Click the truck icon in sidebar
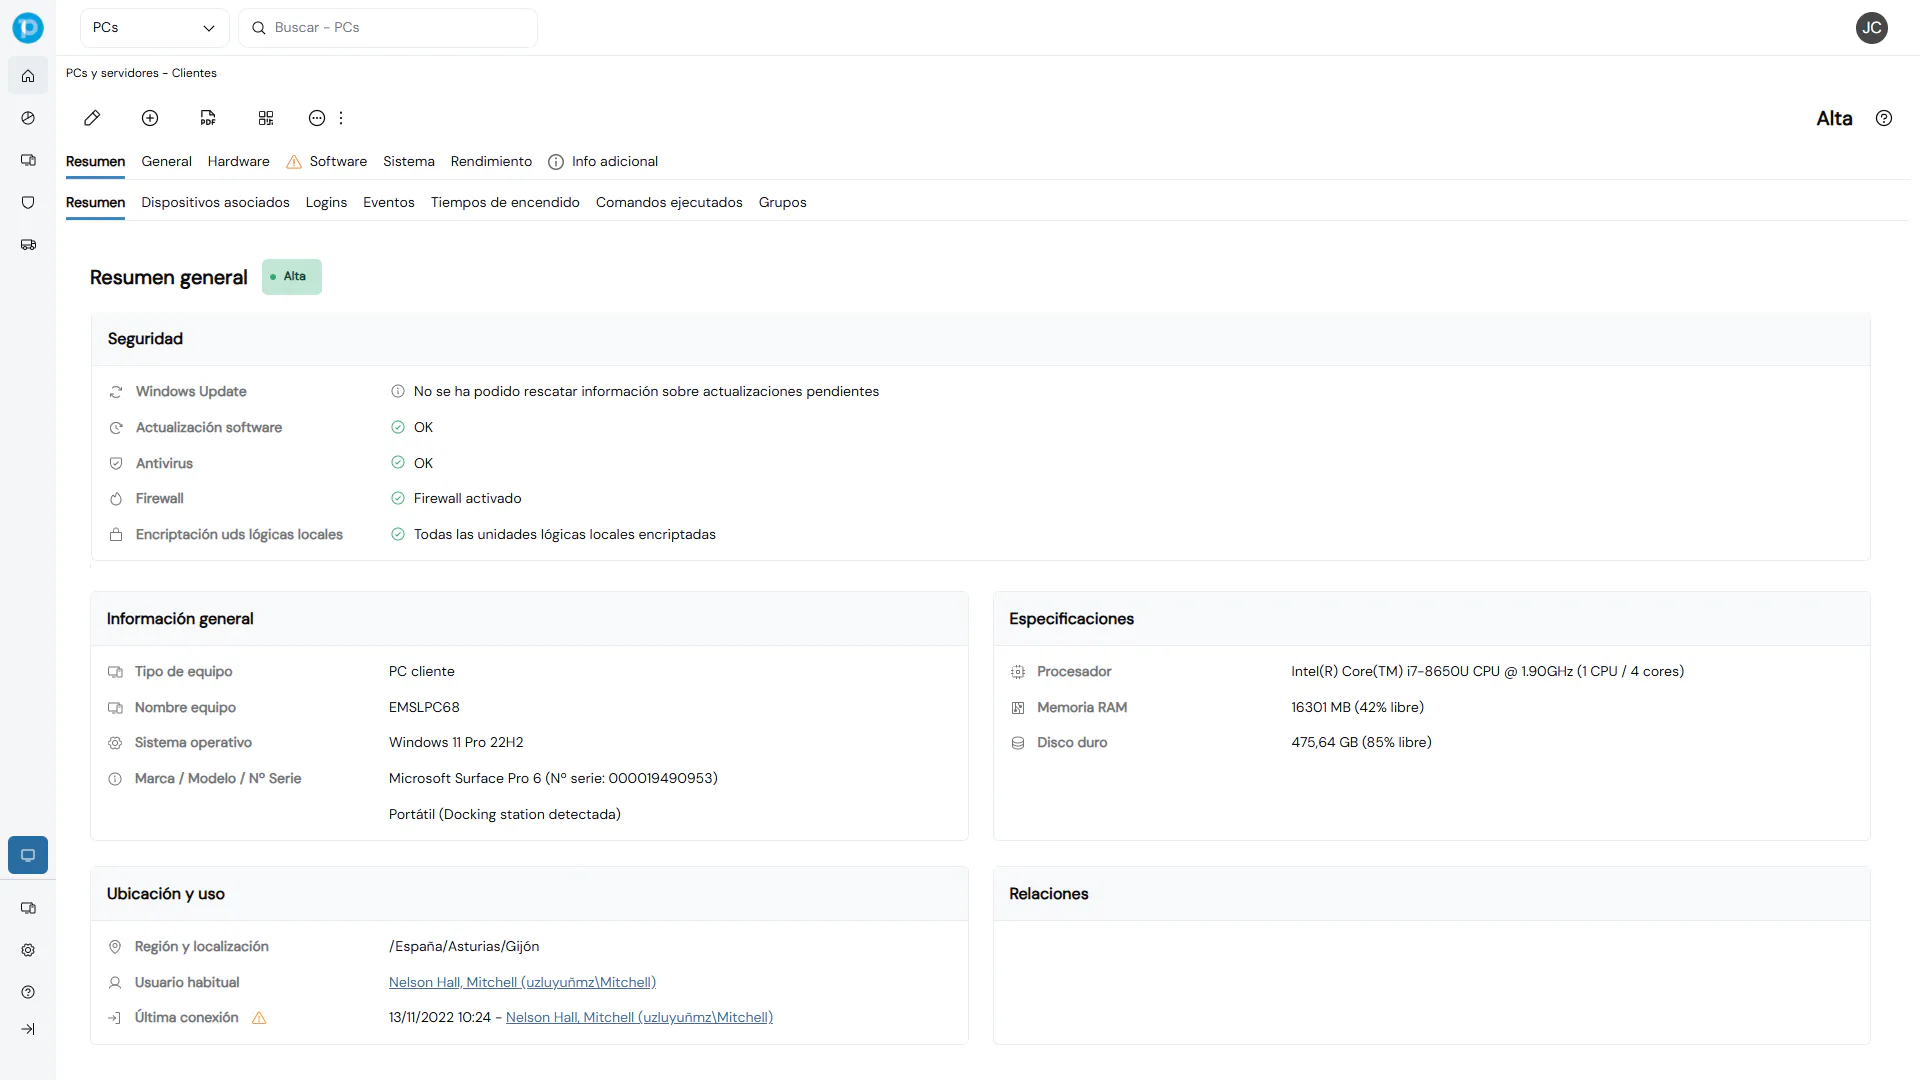Screen dimensions: 1920x1080 click(x=28, y=244)
